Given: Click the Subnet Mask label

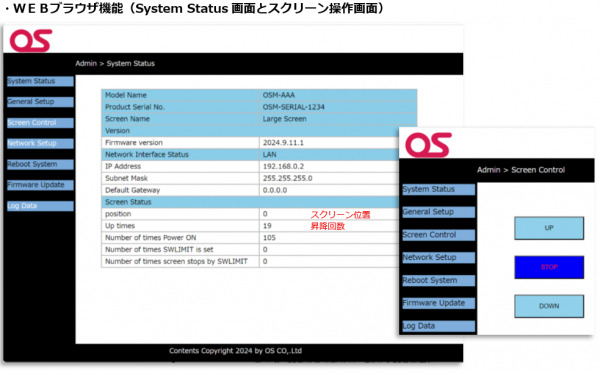Looking at the screenshot, I should click(126, 178).
